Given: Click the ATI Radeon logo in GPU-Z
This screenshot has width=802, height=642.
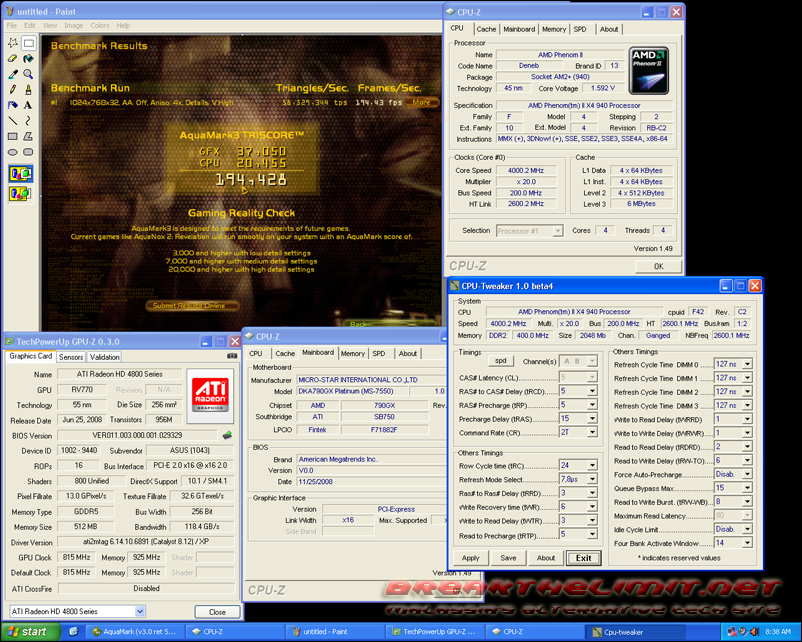Looking at the screenshot, I should (210, 395).
